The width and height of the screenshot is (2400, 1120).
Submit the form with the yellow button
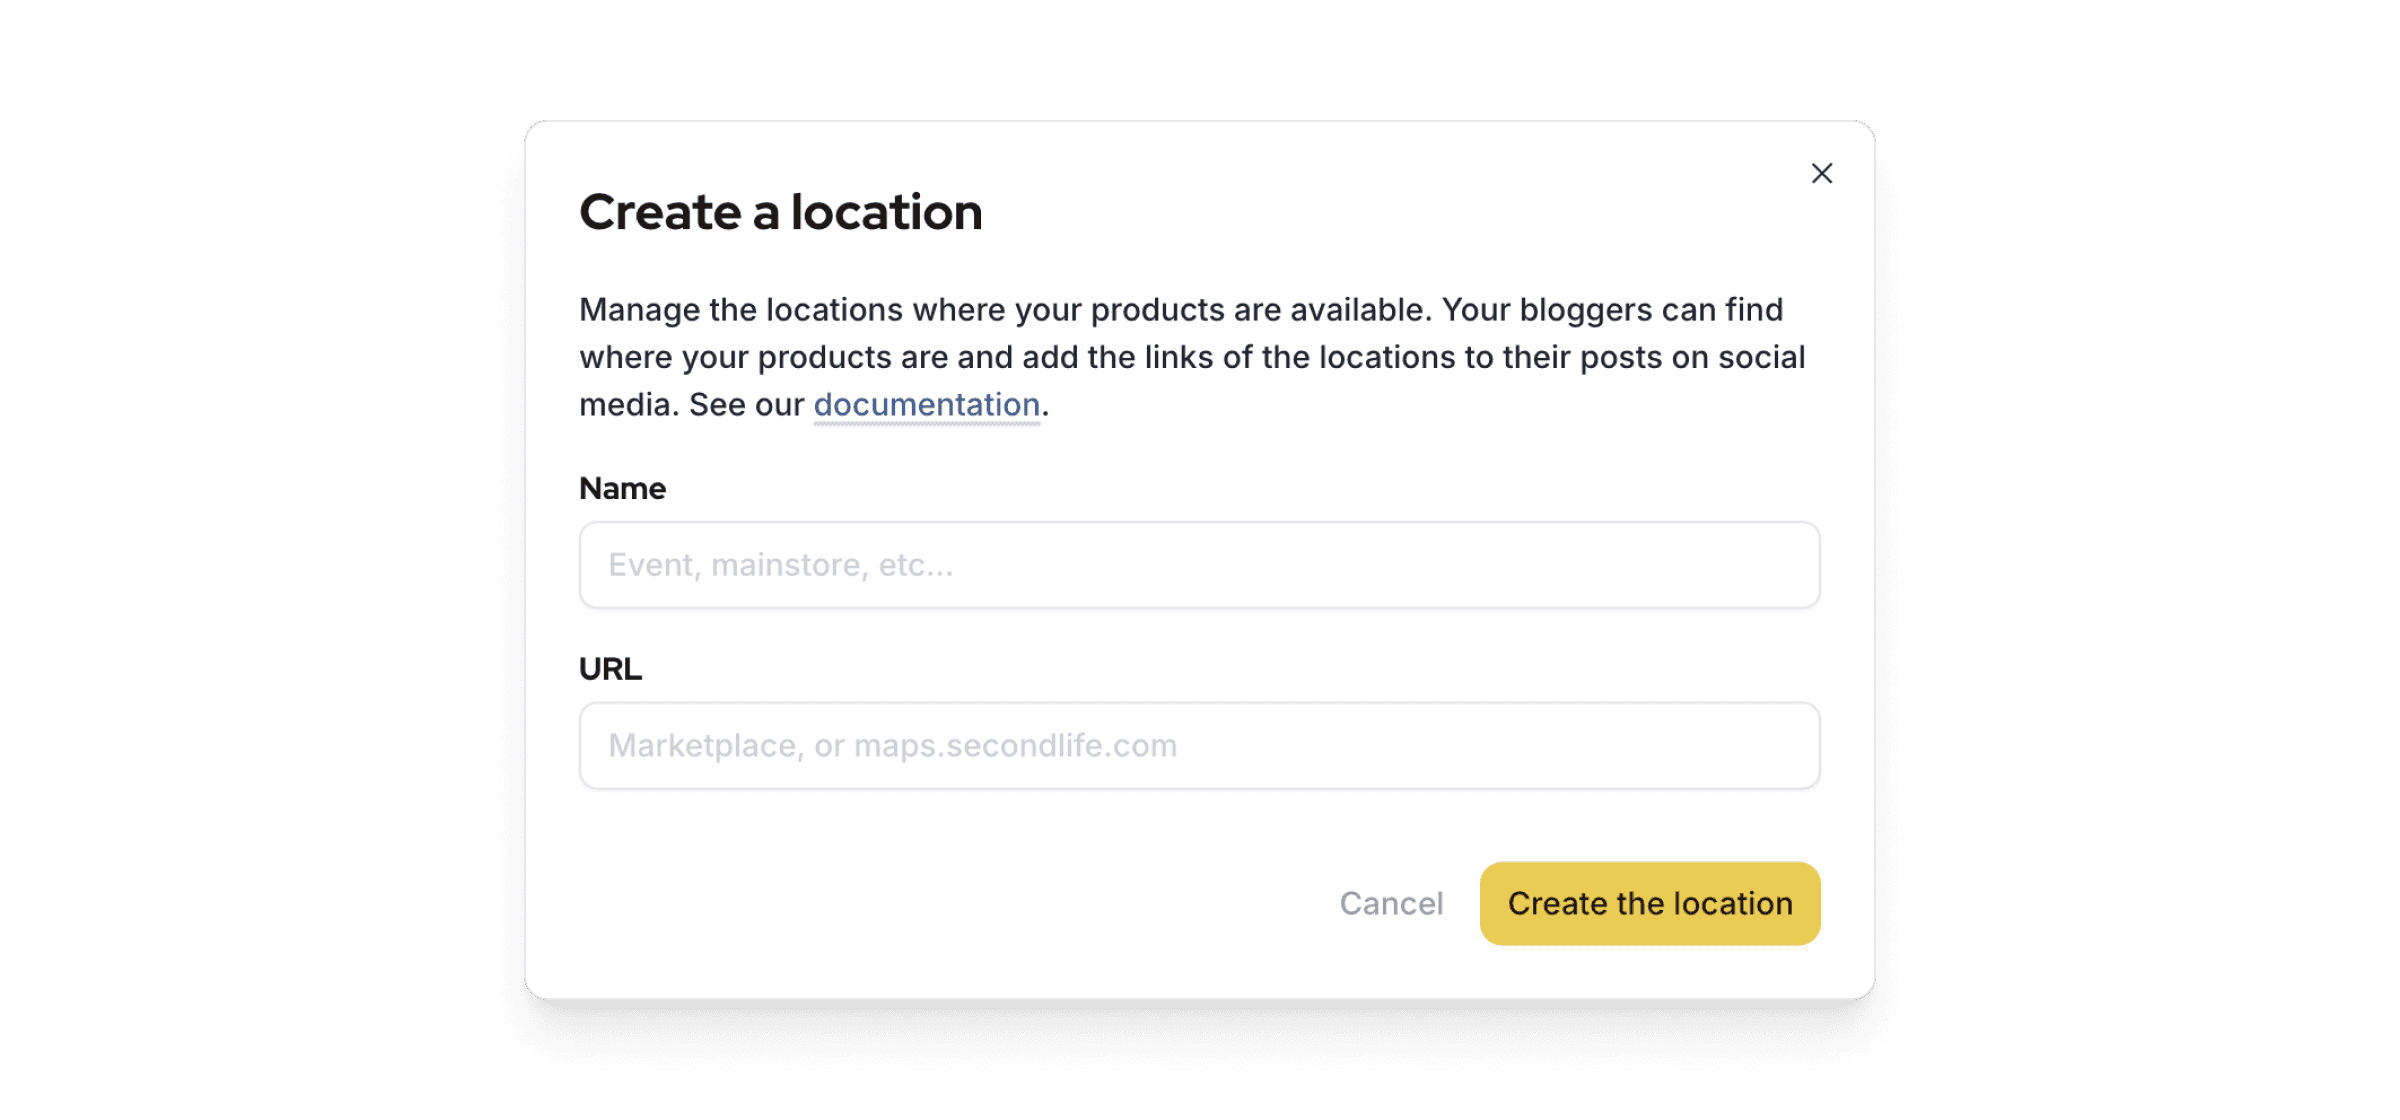1650,904
